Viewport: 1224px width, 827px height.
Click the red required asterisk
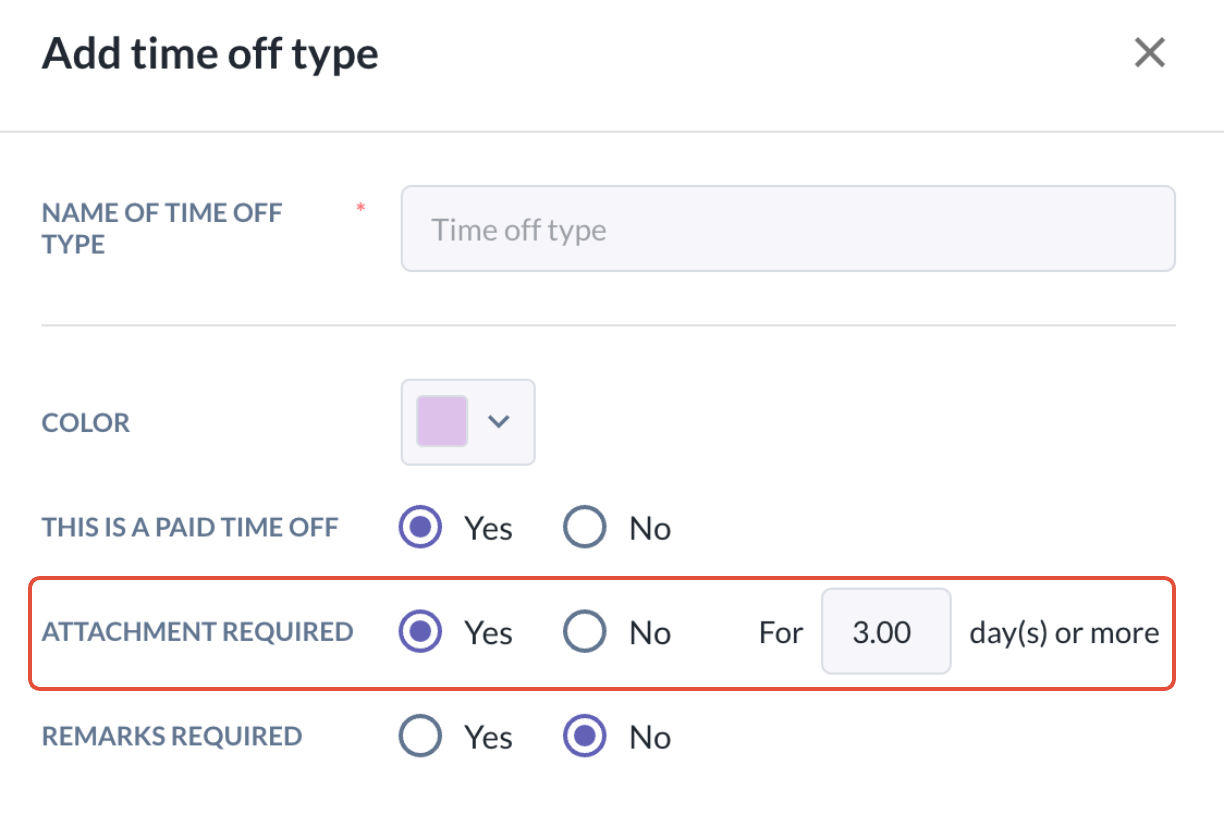click(x=361, y=208)
